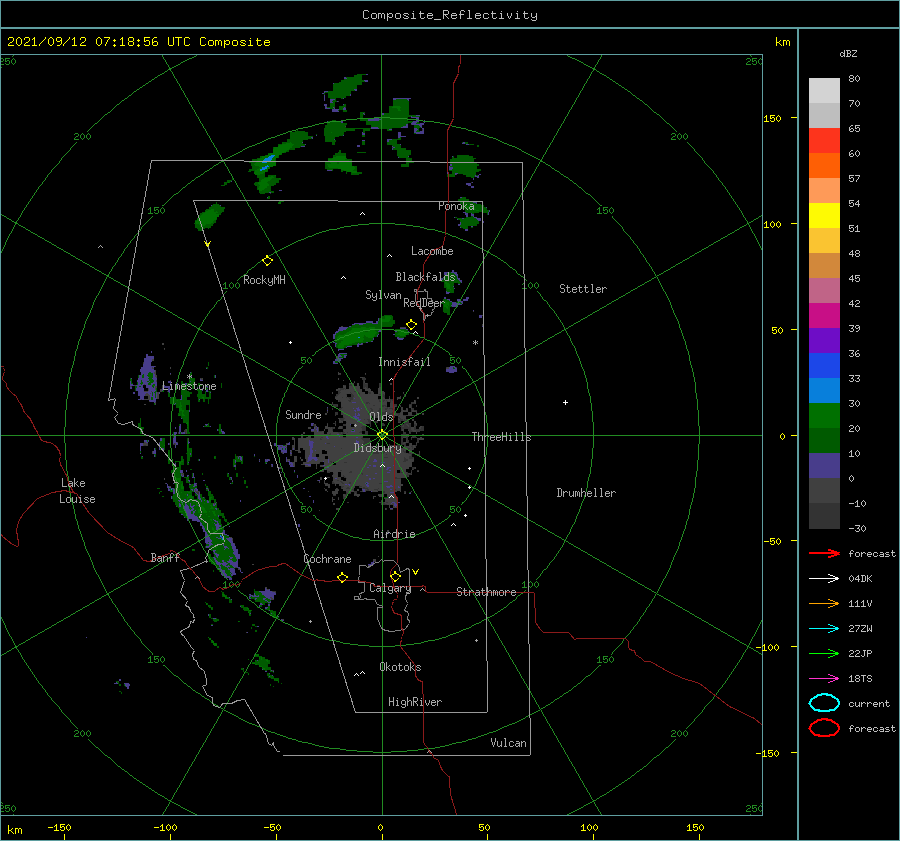Click the yellow diamond marker southeast of RedDeer
The height and width of the screenshot is (841, 900).
click(x=411, y=325)
